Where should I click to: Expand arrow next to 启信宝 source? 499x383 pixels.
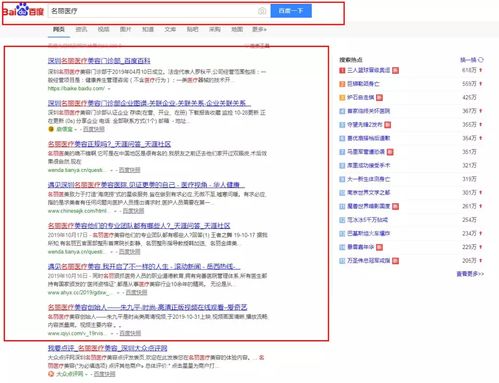click(x=76, y=129)
